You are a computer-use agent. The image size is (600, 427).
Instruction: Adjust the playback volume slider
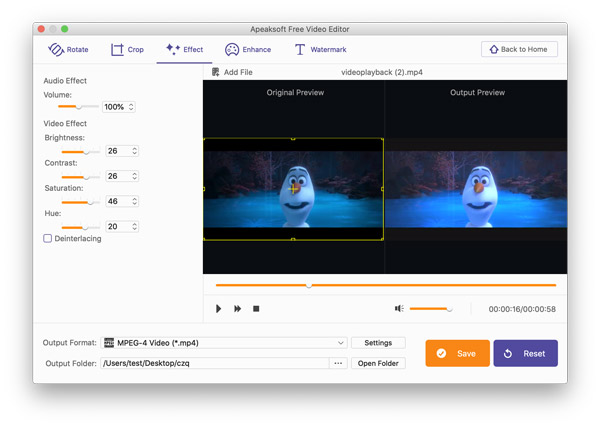431,308
